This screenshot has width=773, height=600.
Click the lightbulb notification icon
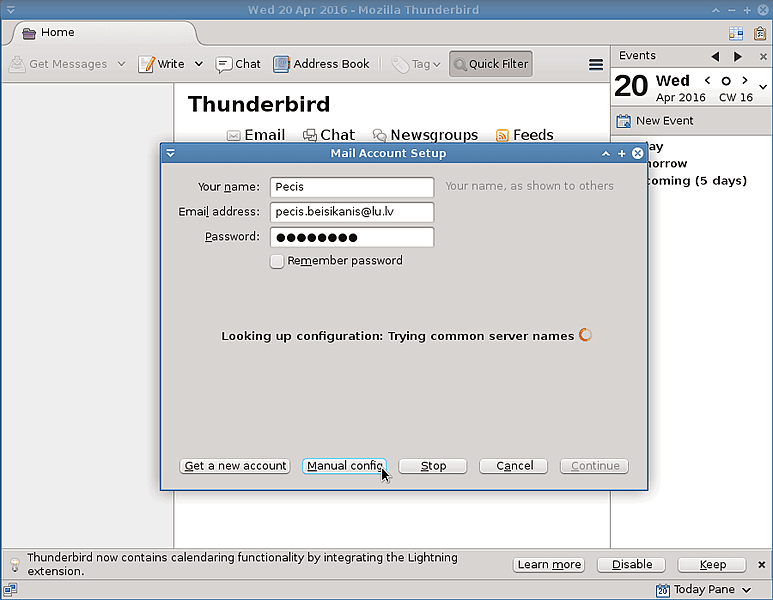15,565
